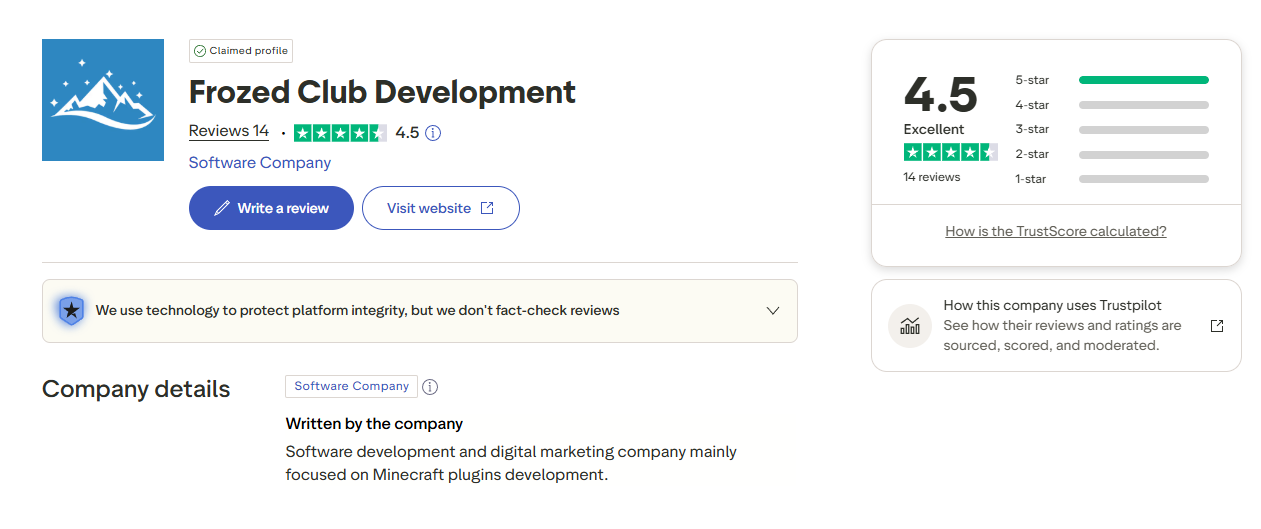Filter by 4-star rating bar

(1111, 105)
